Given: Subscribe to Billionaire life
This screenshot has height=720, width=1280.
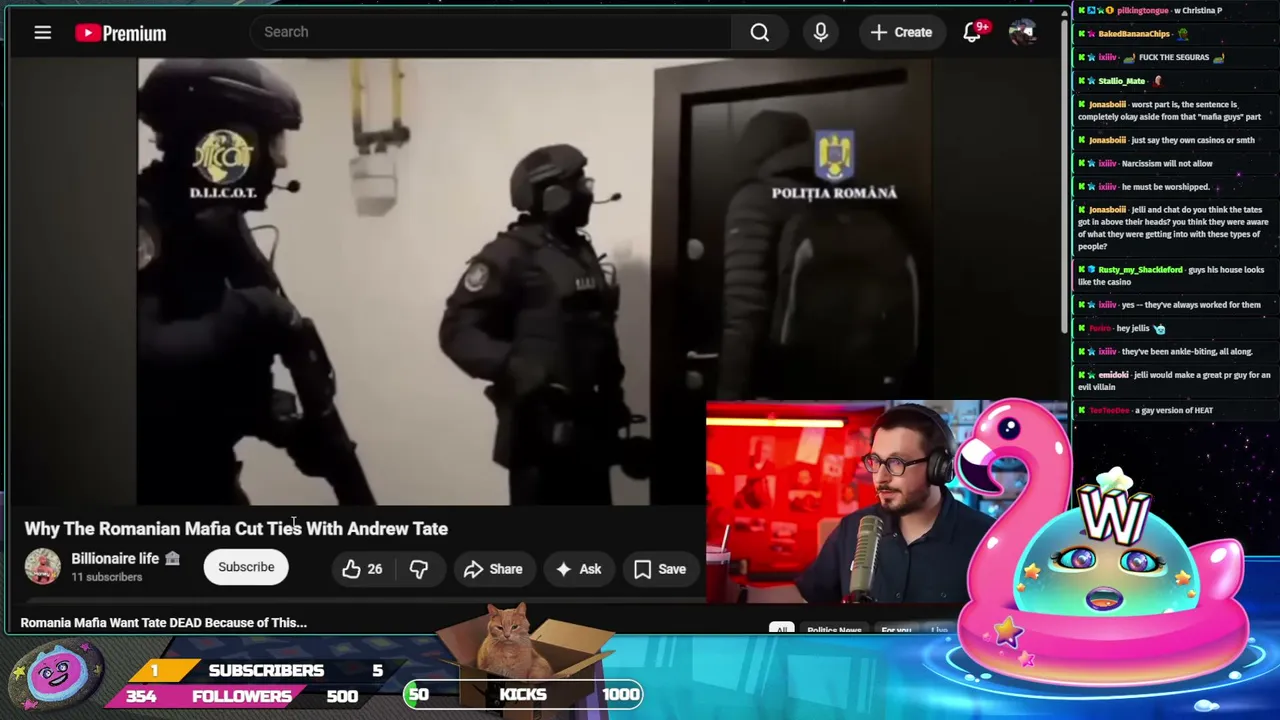Looking at the screenshot, I should coord(246,567).
